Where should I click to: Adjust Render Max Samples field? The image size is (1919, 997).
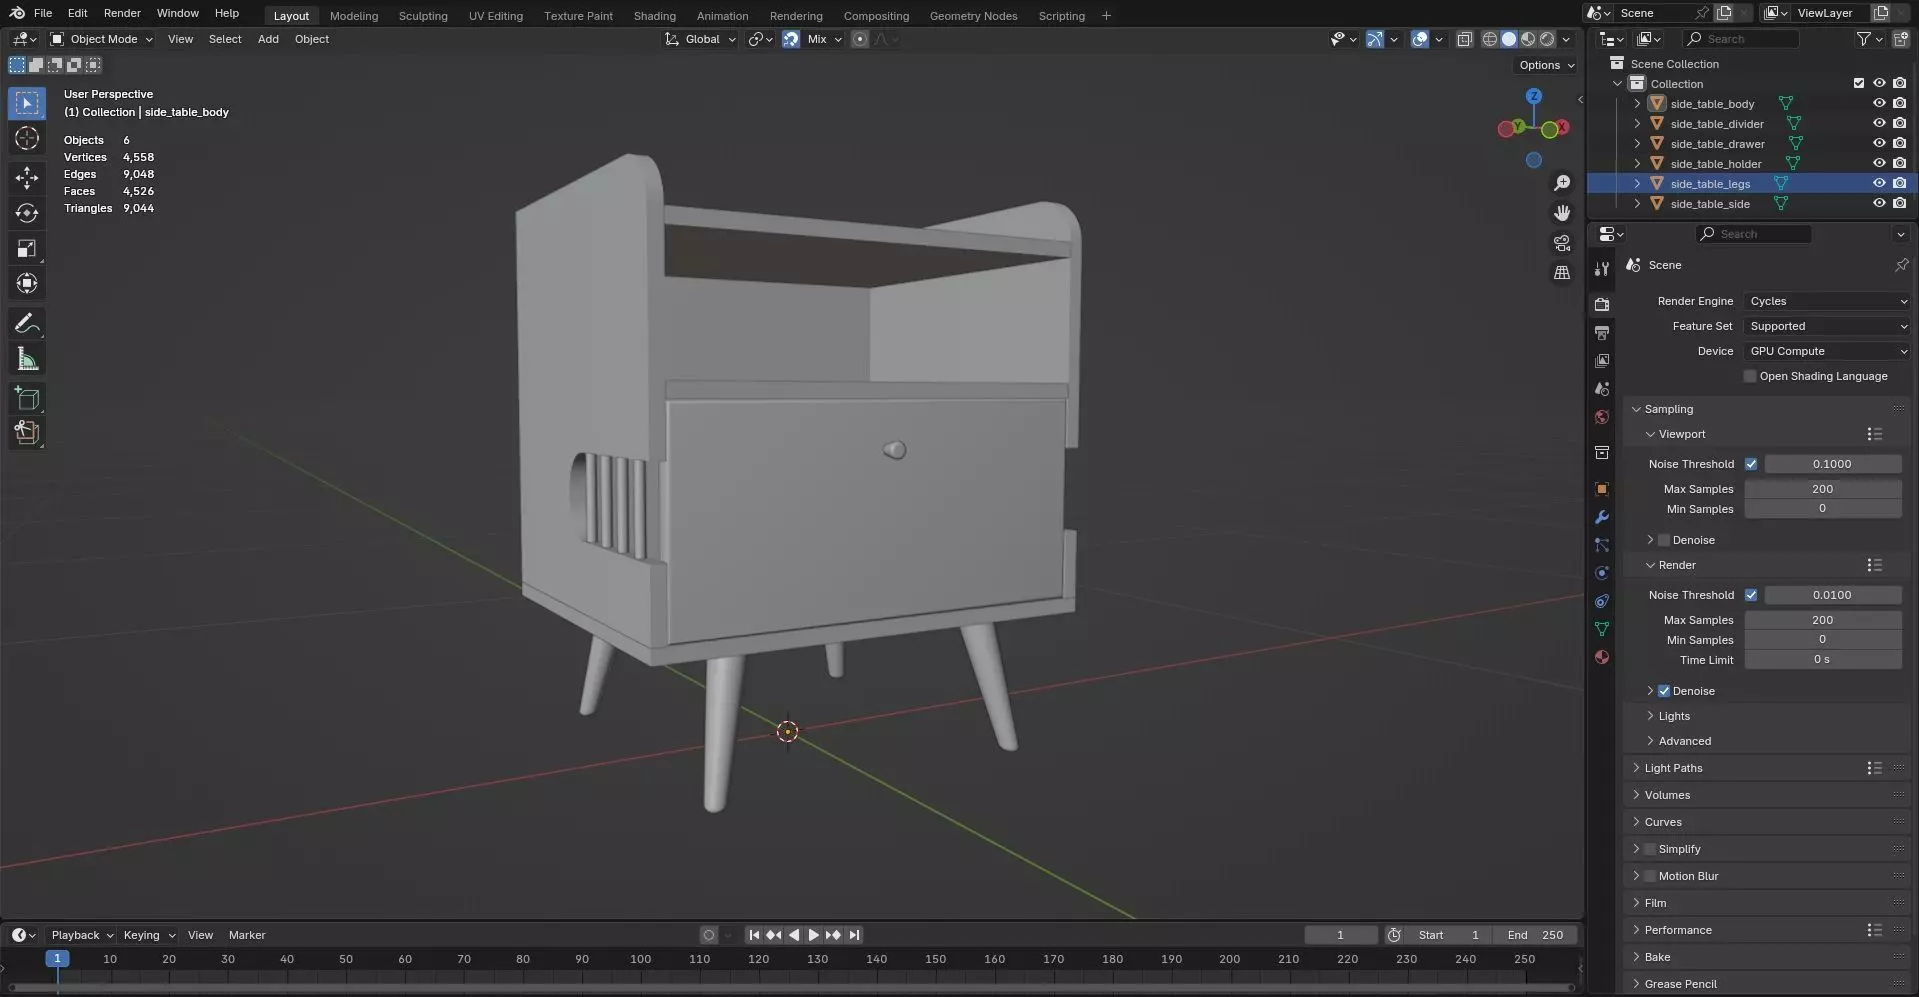pos(1823,620)
